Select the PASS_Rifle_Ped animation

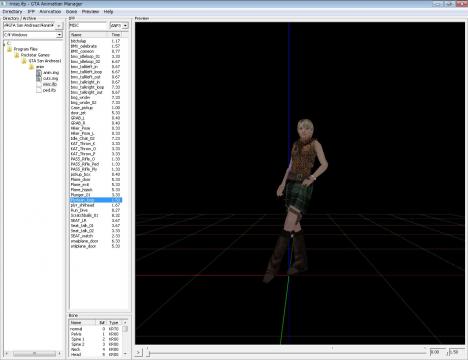(x=96, y=164)
